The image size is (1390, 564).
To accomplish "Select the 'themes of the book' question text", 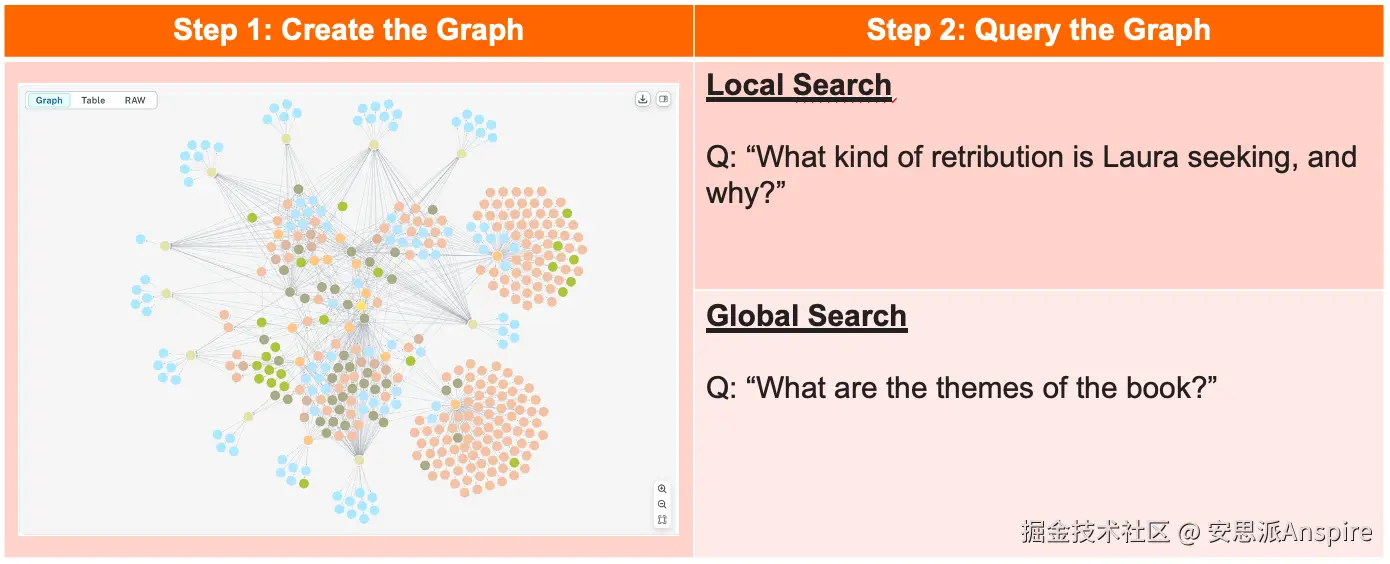I will (x=962, y=387).
